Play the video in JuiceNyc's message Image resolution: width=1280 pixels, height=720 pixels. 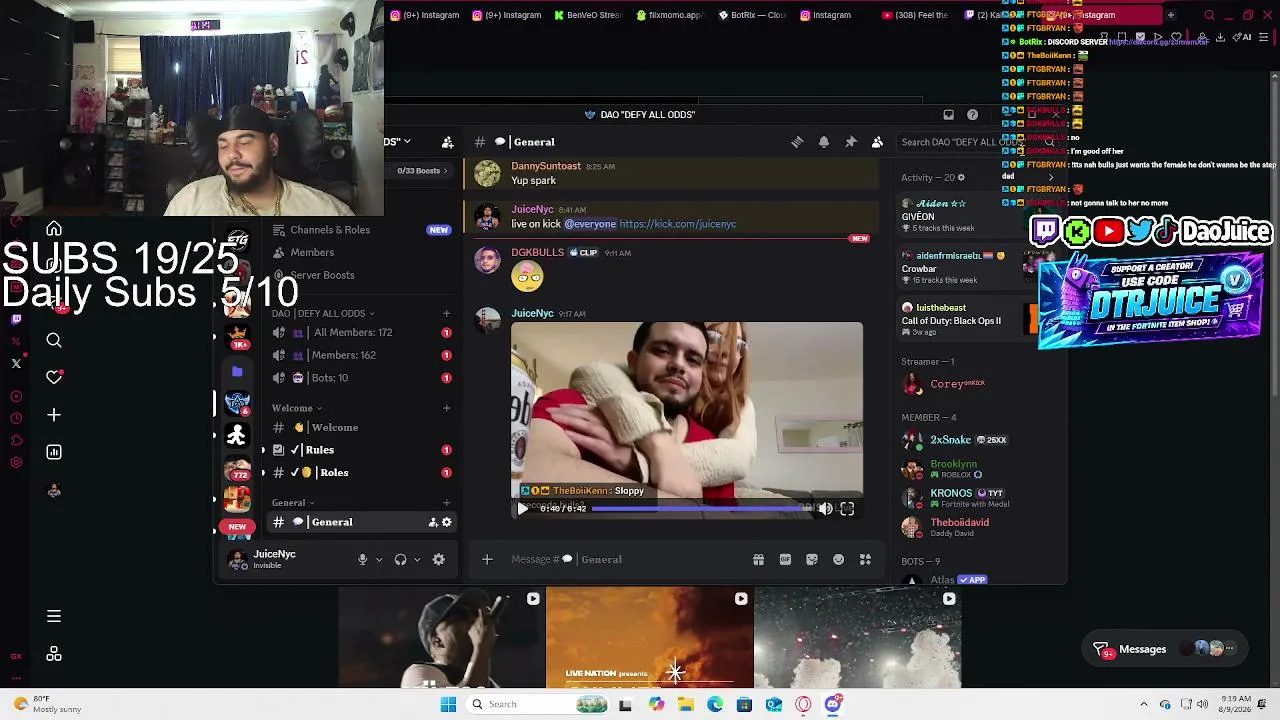pos(522,509)
